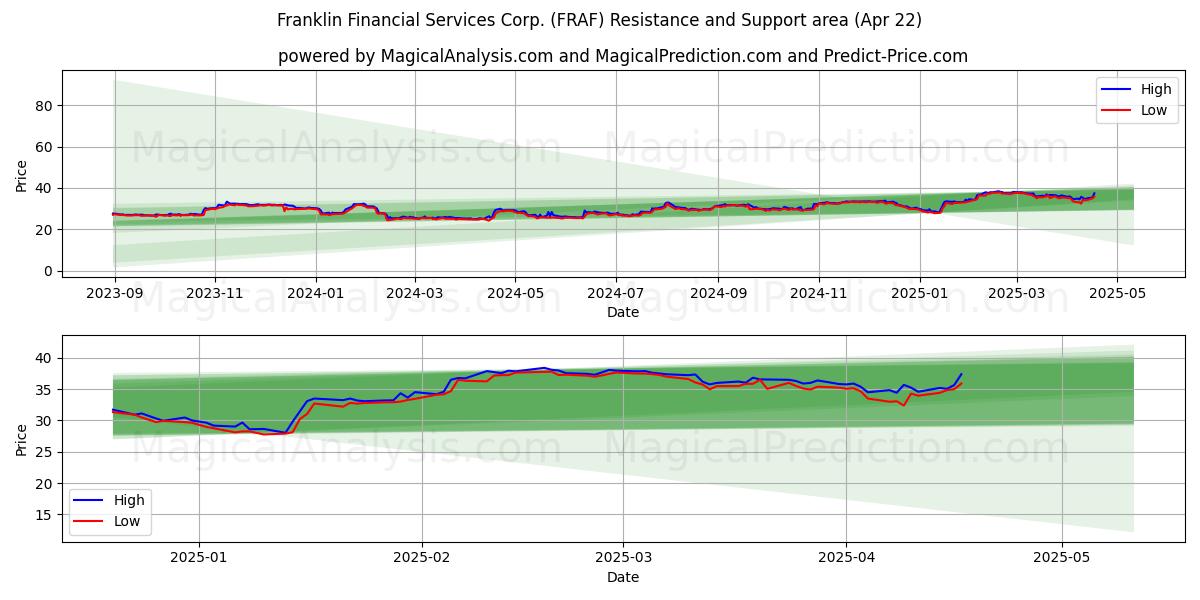1200x600 pixels.
Task: Click the '2024-03' date tick label
Action: point(415,295)
